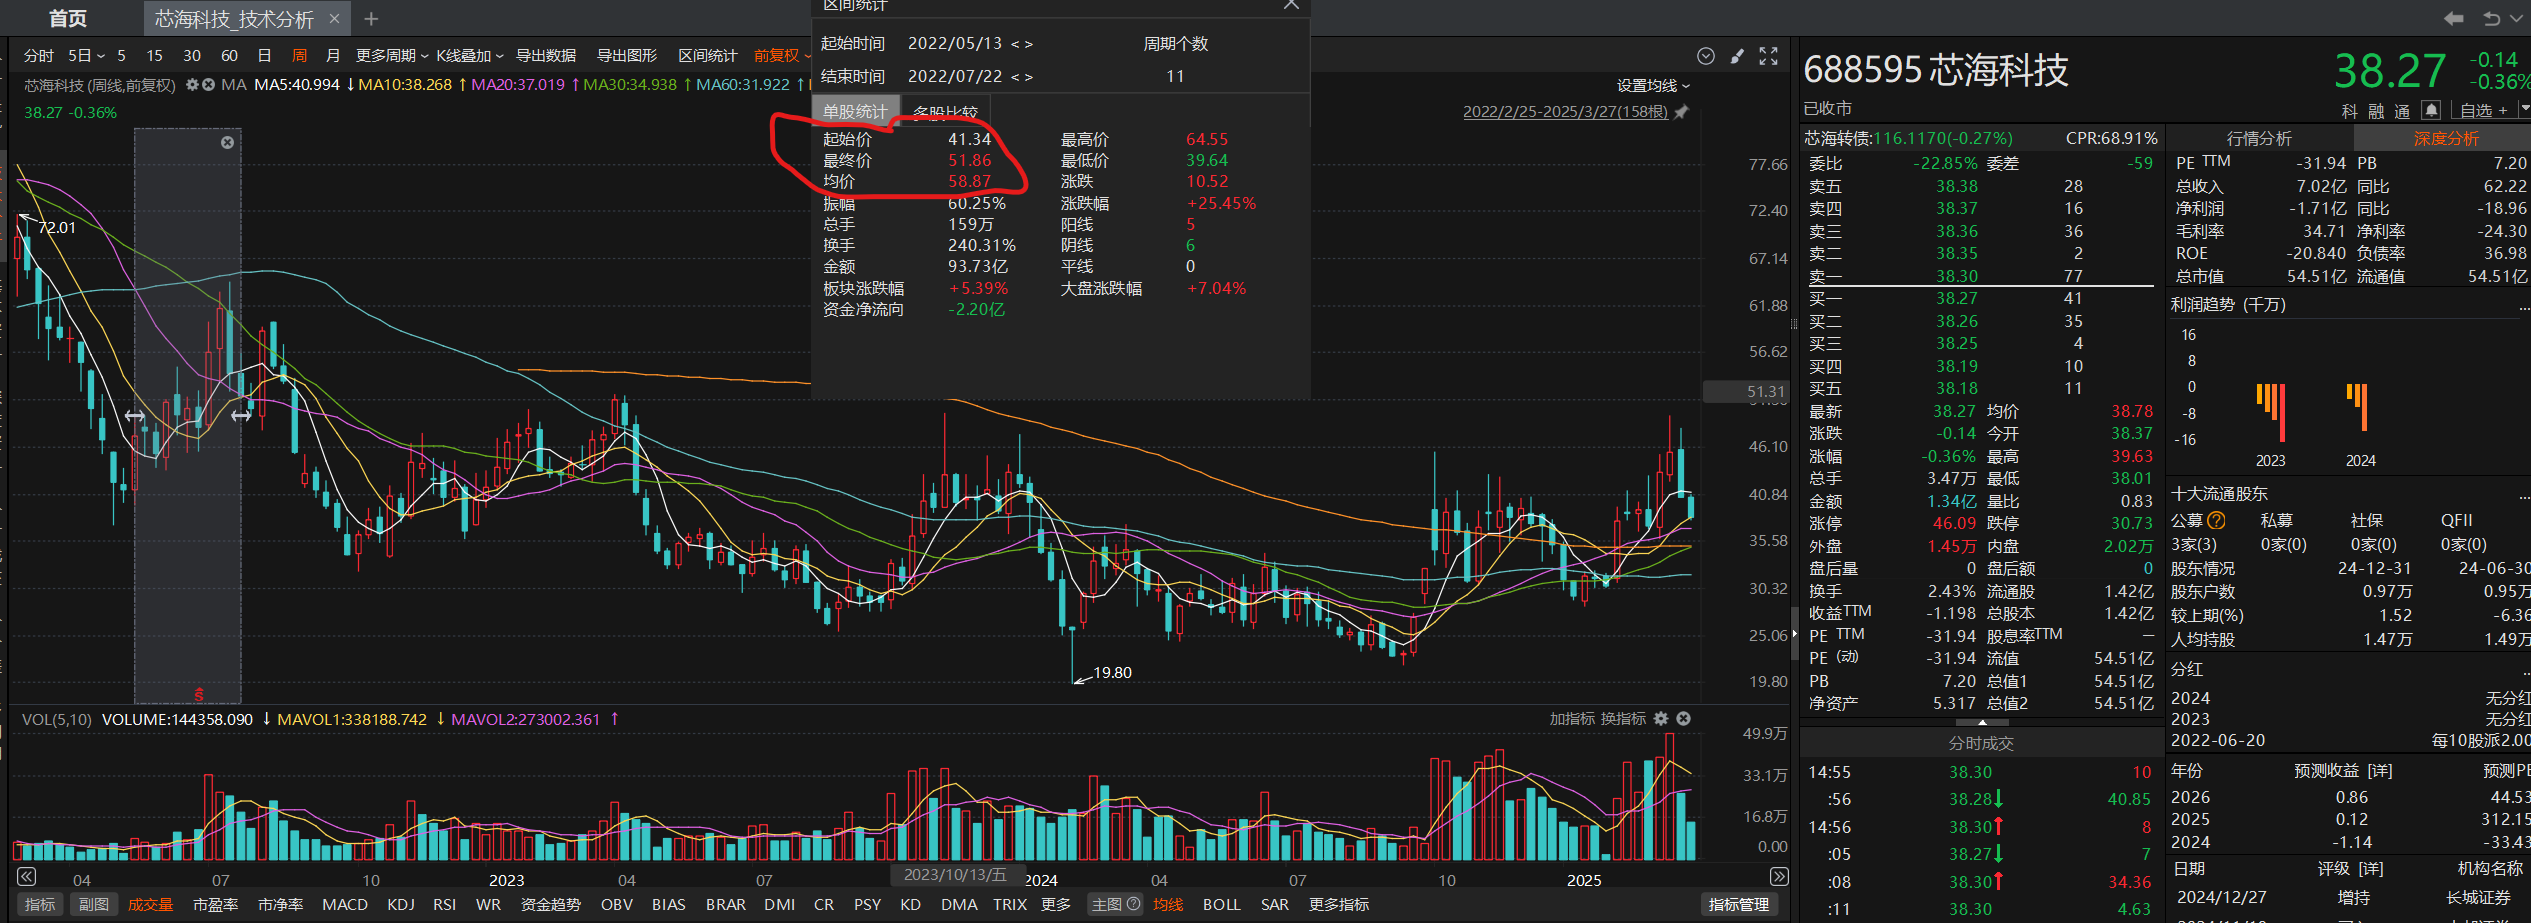2531x923 pixels.
Task: Click 导出图形 to export chart image
Action: [x=627, y=56]
